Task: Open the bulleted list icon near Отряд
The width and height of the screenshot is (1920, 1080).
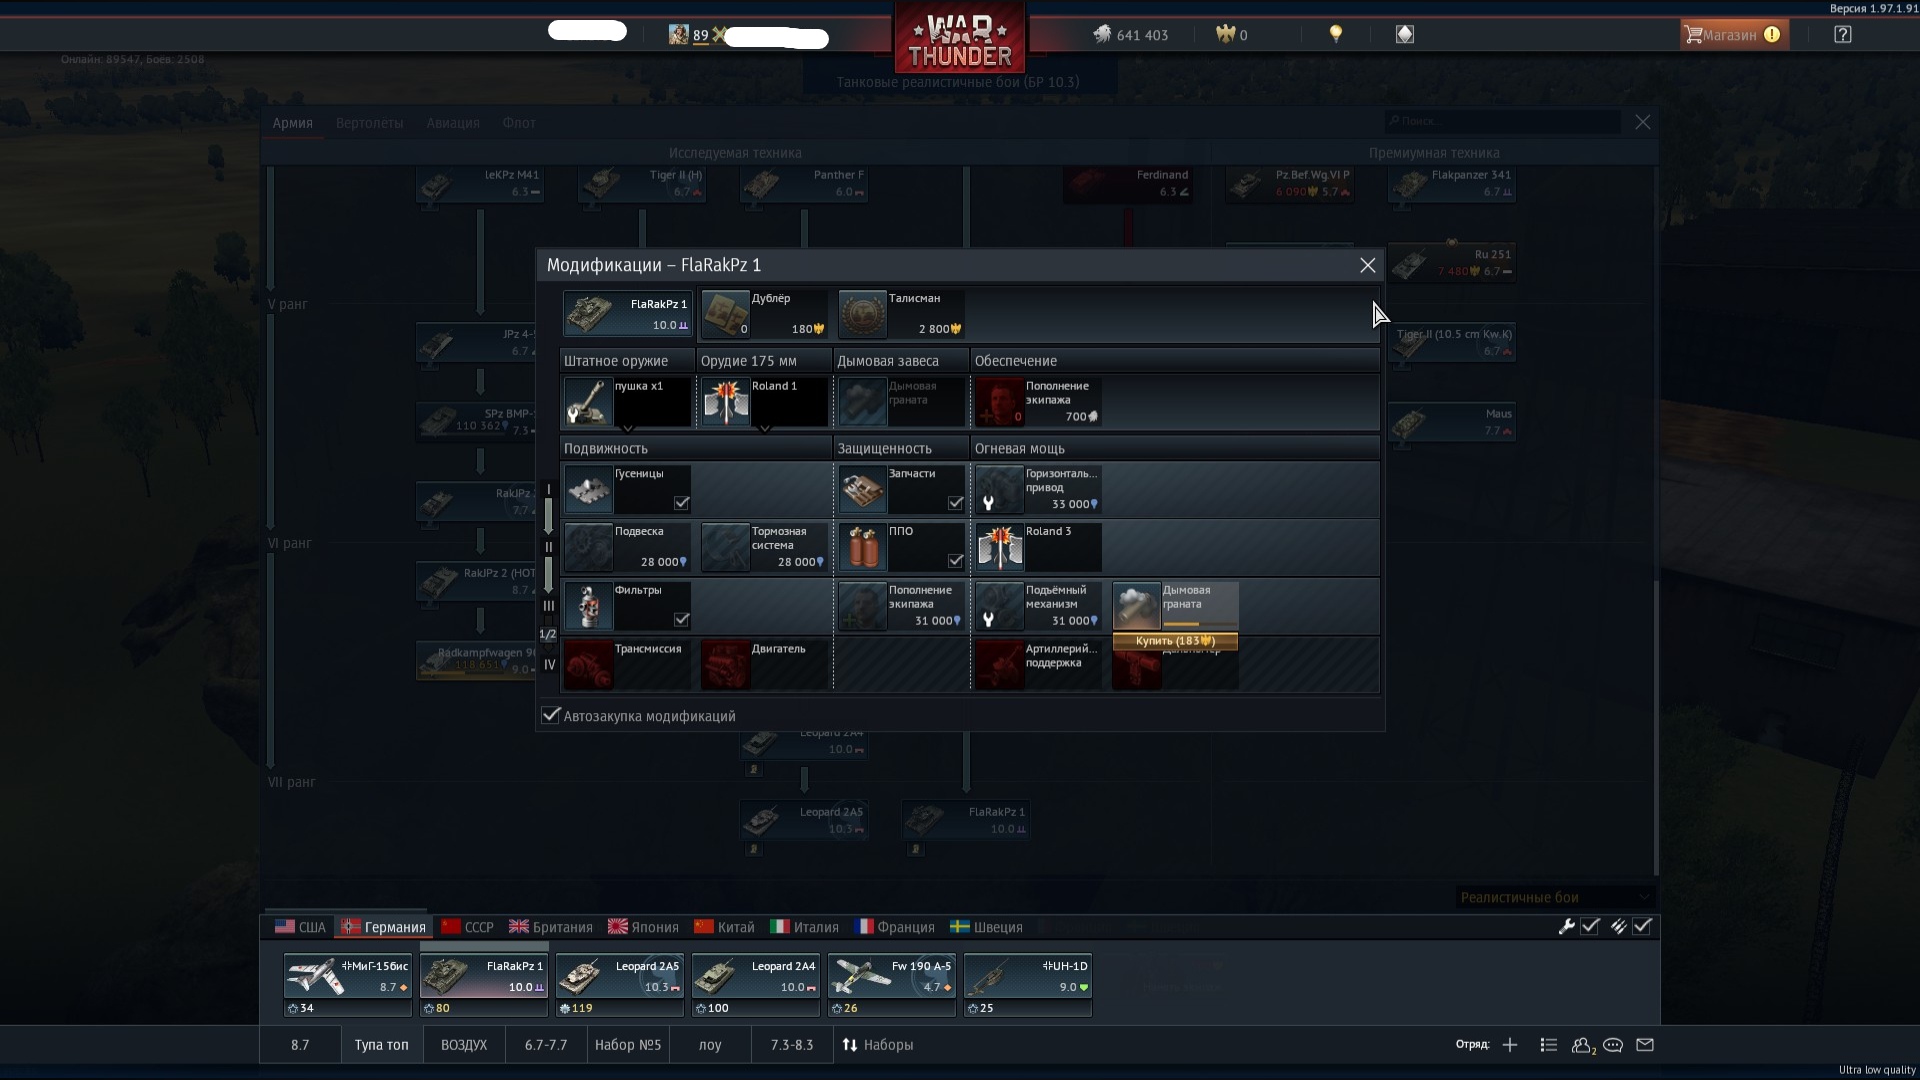Action: tap(1549, 1045)
